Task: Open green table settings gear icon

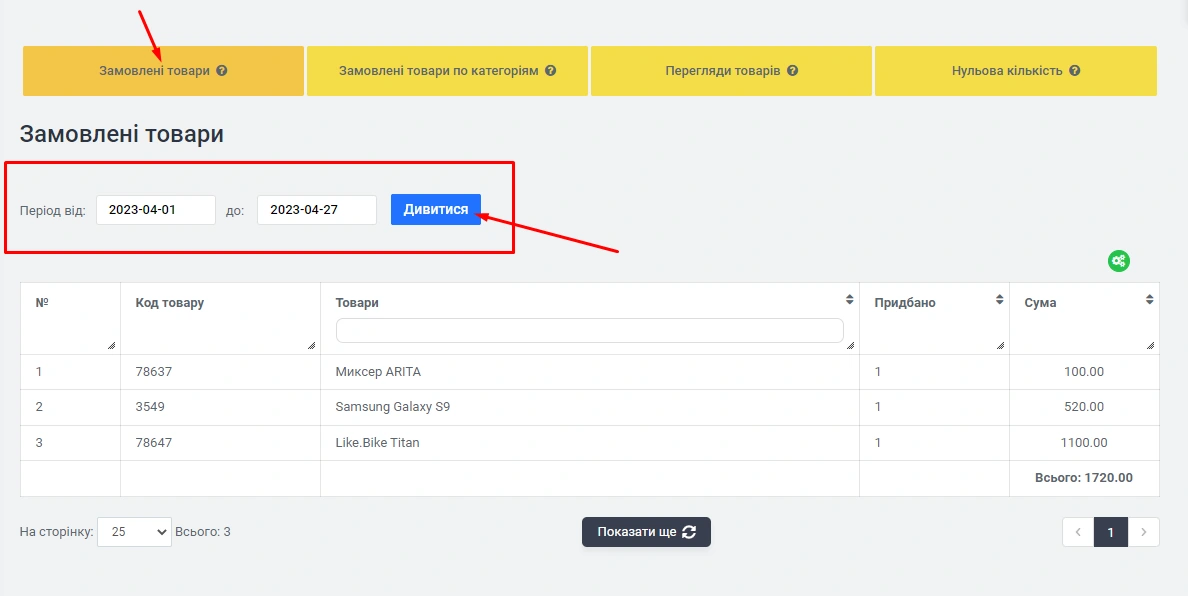Action: [1118, 261]
